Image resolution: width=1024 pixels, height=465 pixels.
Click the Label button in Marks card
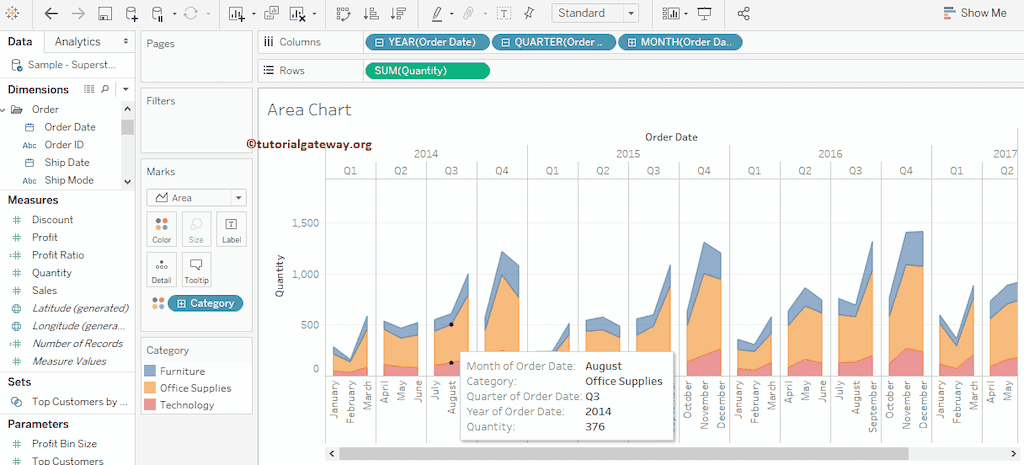pos(231,229)
